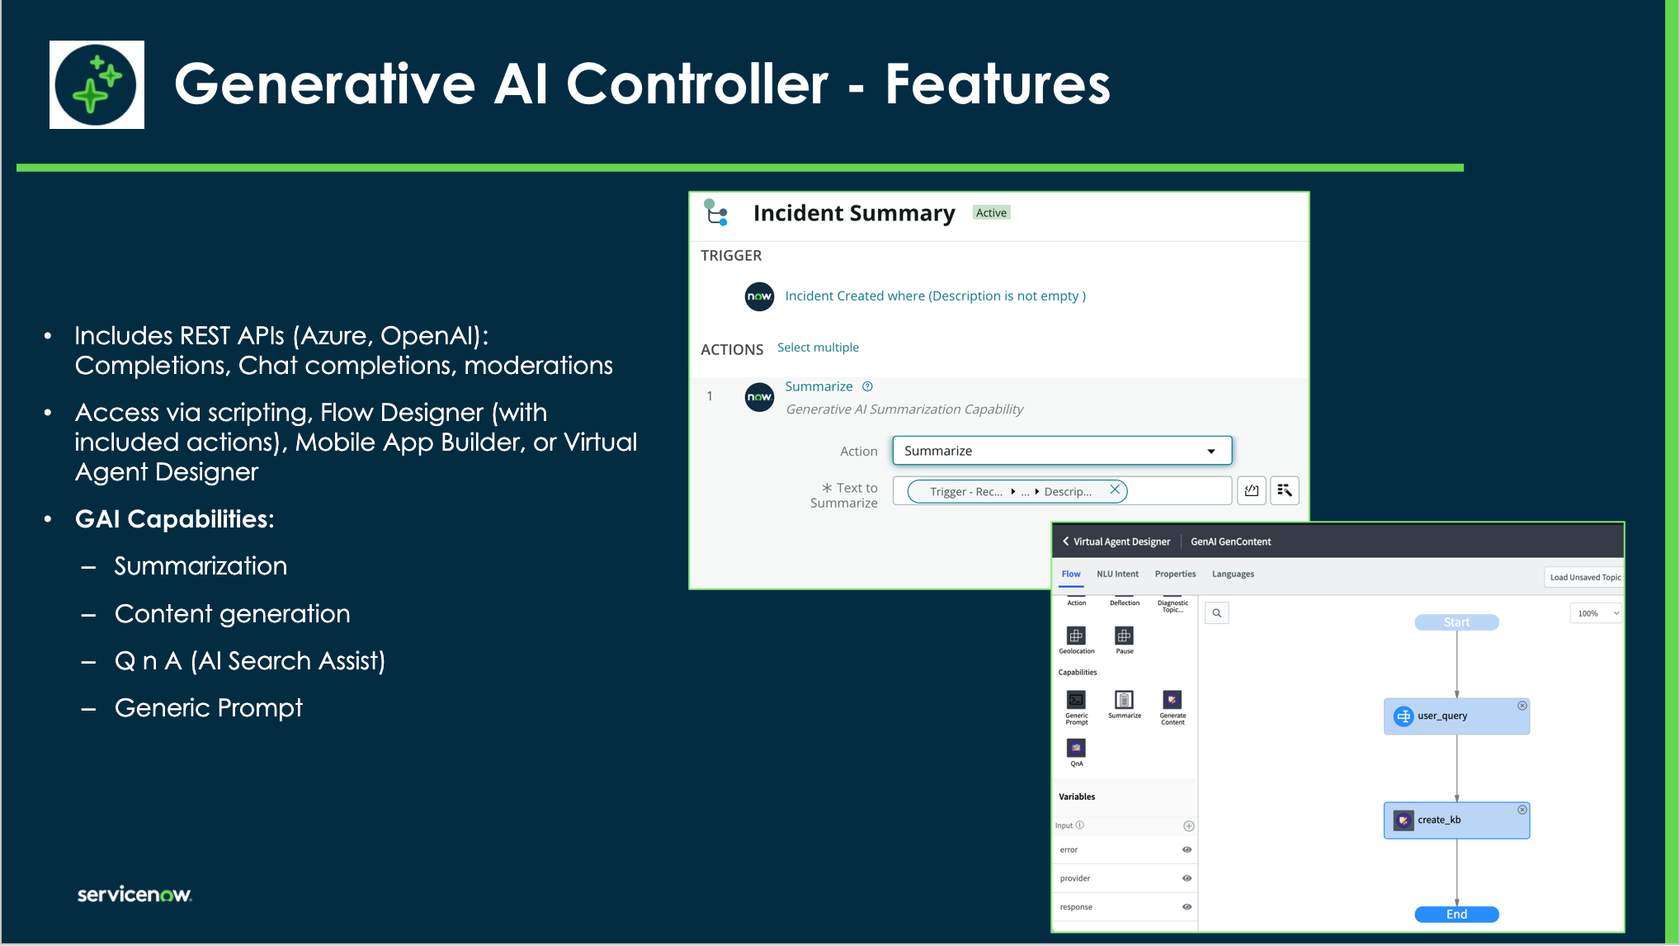Click the Generative AI sparkle logo icon
Image resolution: width=1680 pixels, height=946 pixels.
pos(97,84)
